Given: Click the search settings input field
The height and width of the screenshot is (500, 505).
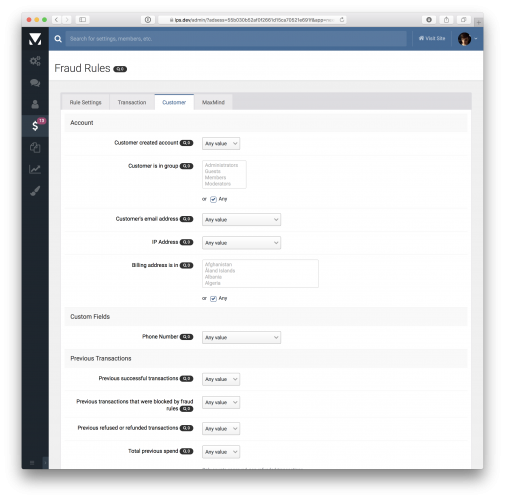Looking at the screenshot, I should (236, 39).
